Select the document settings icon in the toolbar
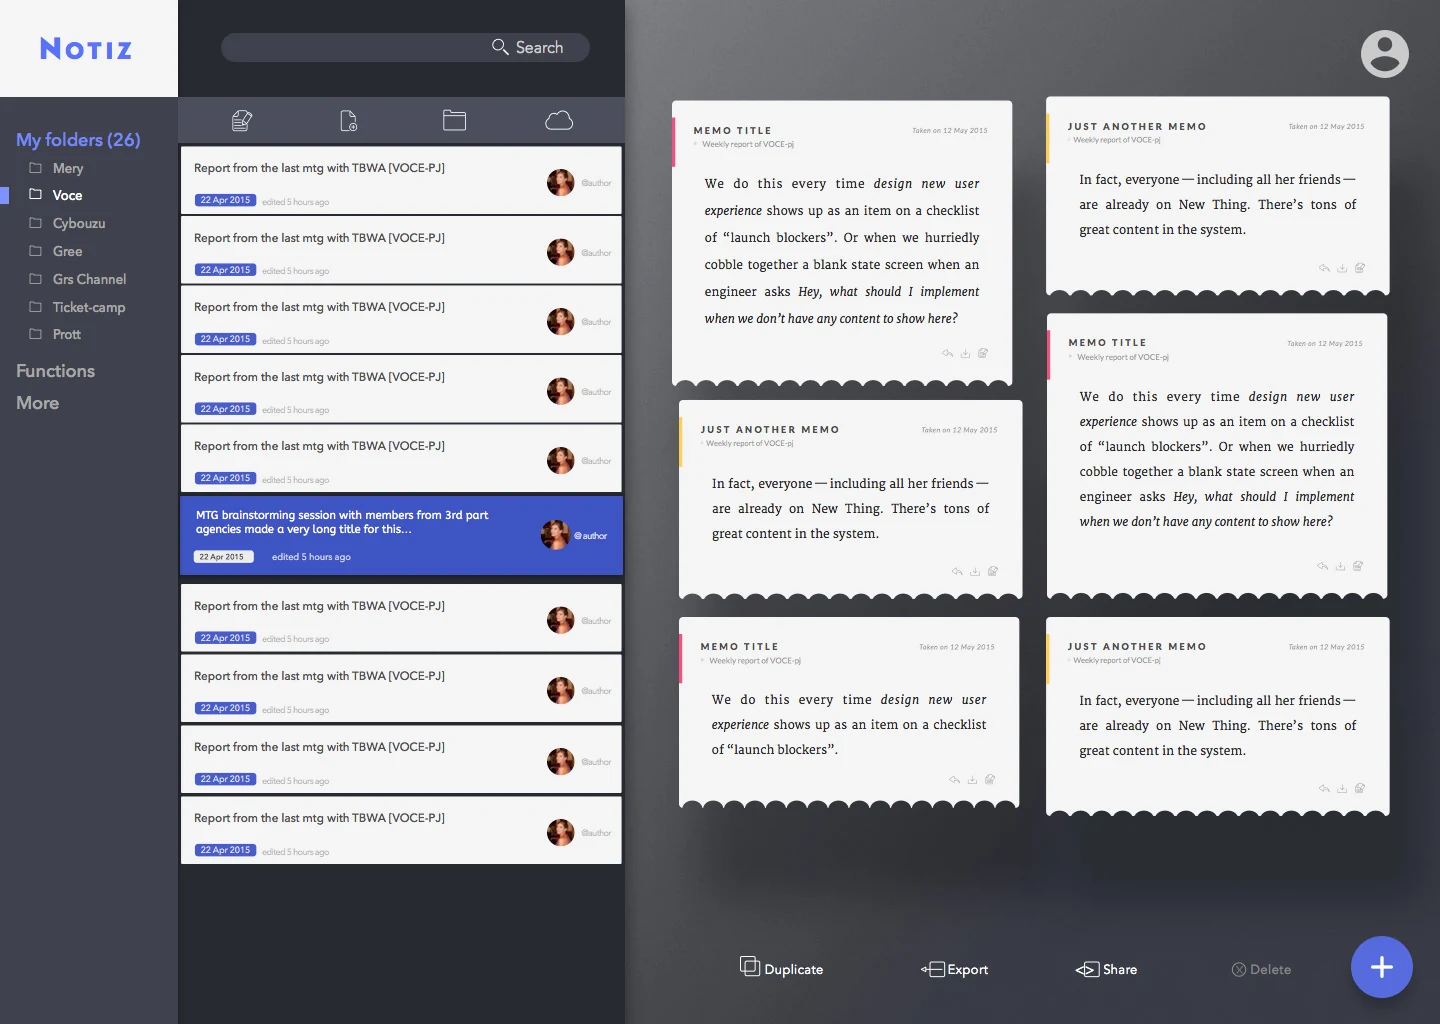Viewport: 1440px width, 1024px height. 348,121
